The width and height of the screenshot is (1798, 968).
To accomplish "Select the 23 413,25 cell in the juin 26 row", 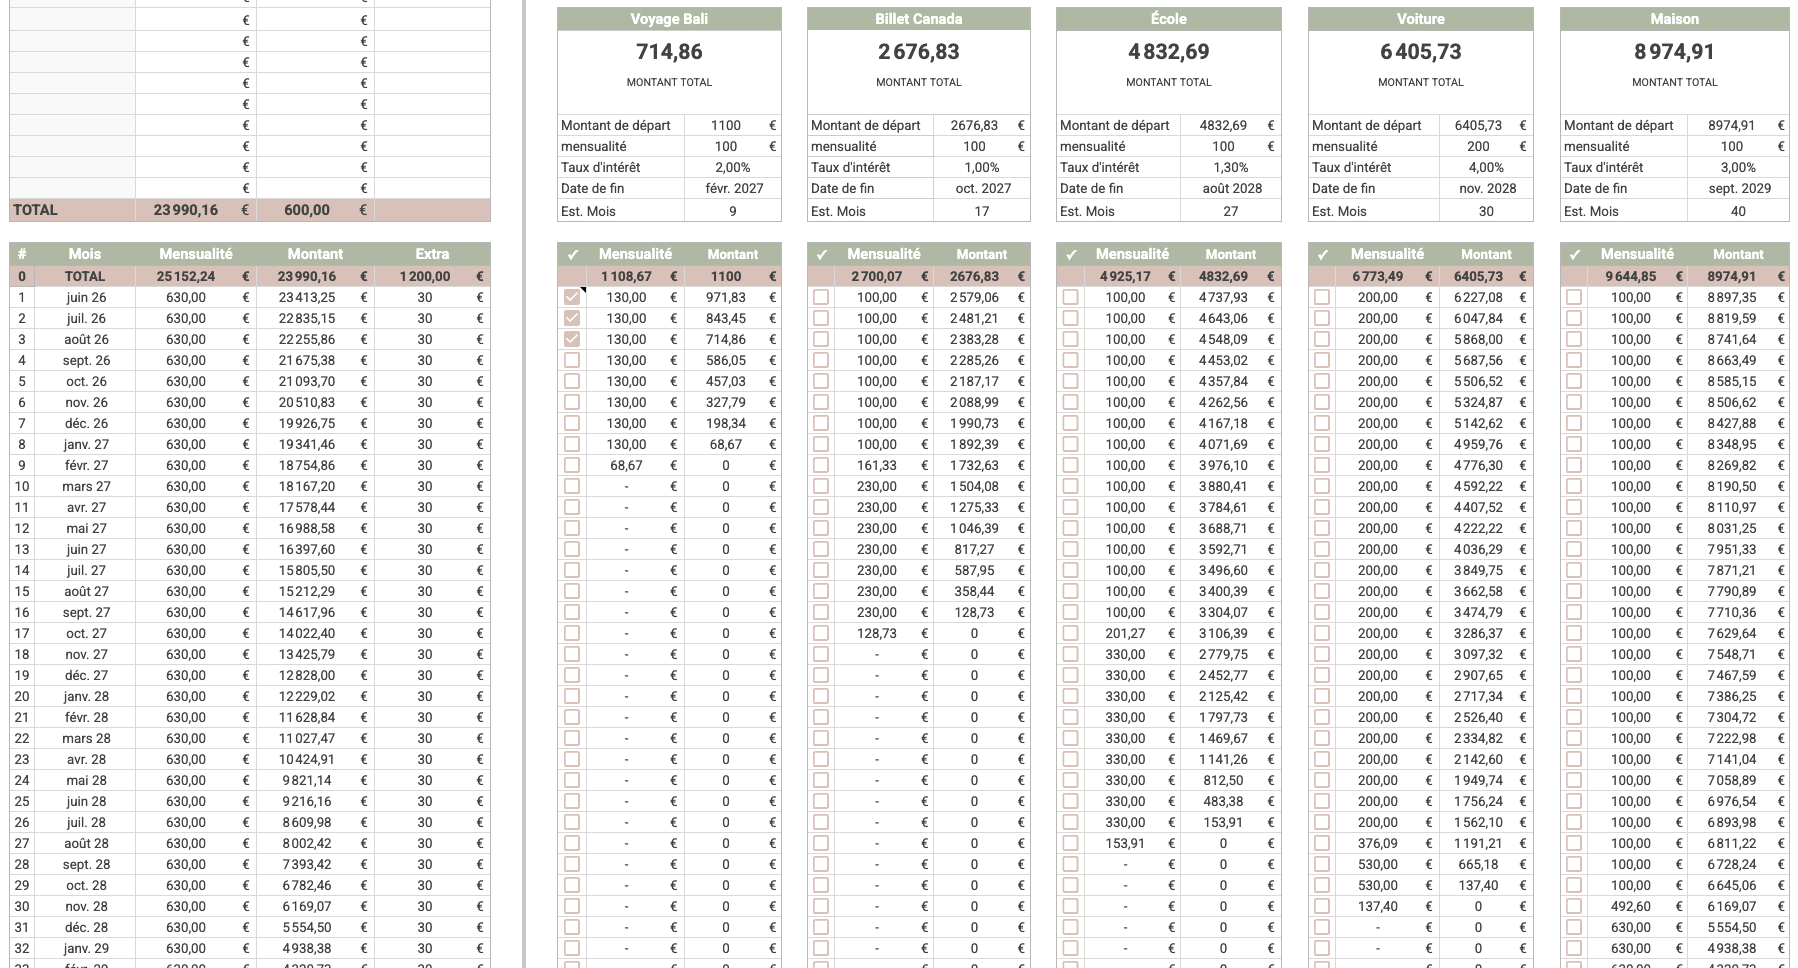I will click(x=306, y=297).
